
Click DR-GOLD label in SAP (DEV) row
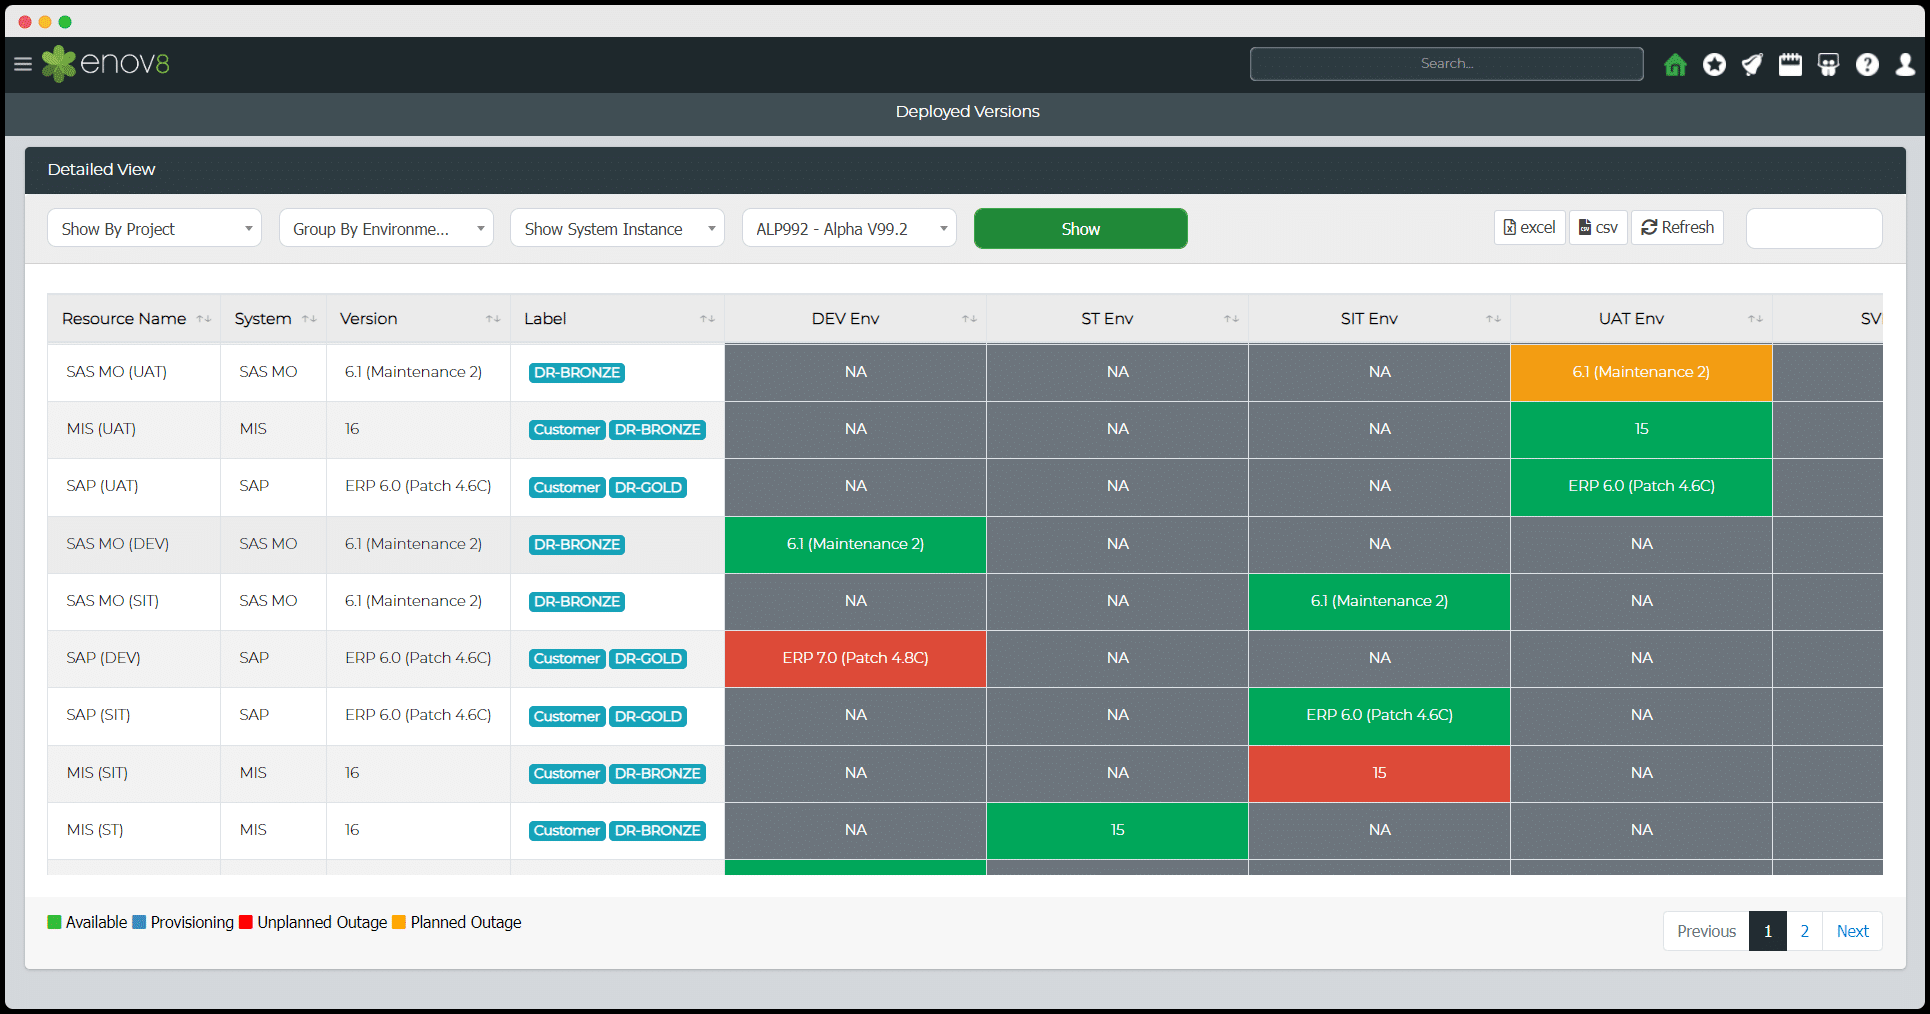[648, 659]
